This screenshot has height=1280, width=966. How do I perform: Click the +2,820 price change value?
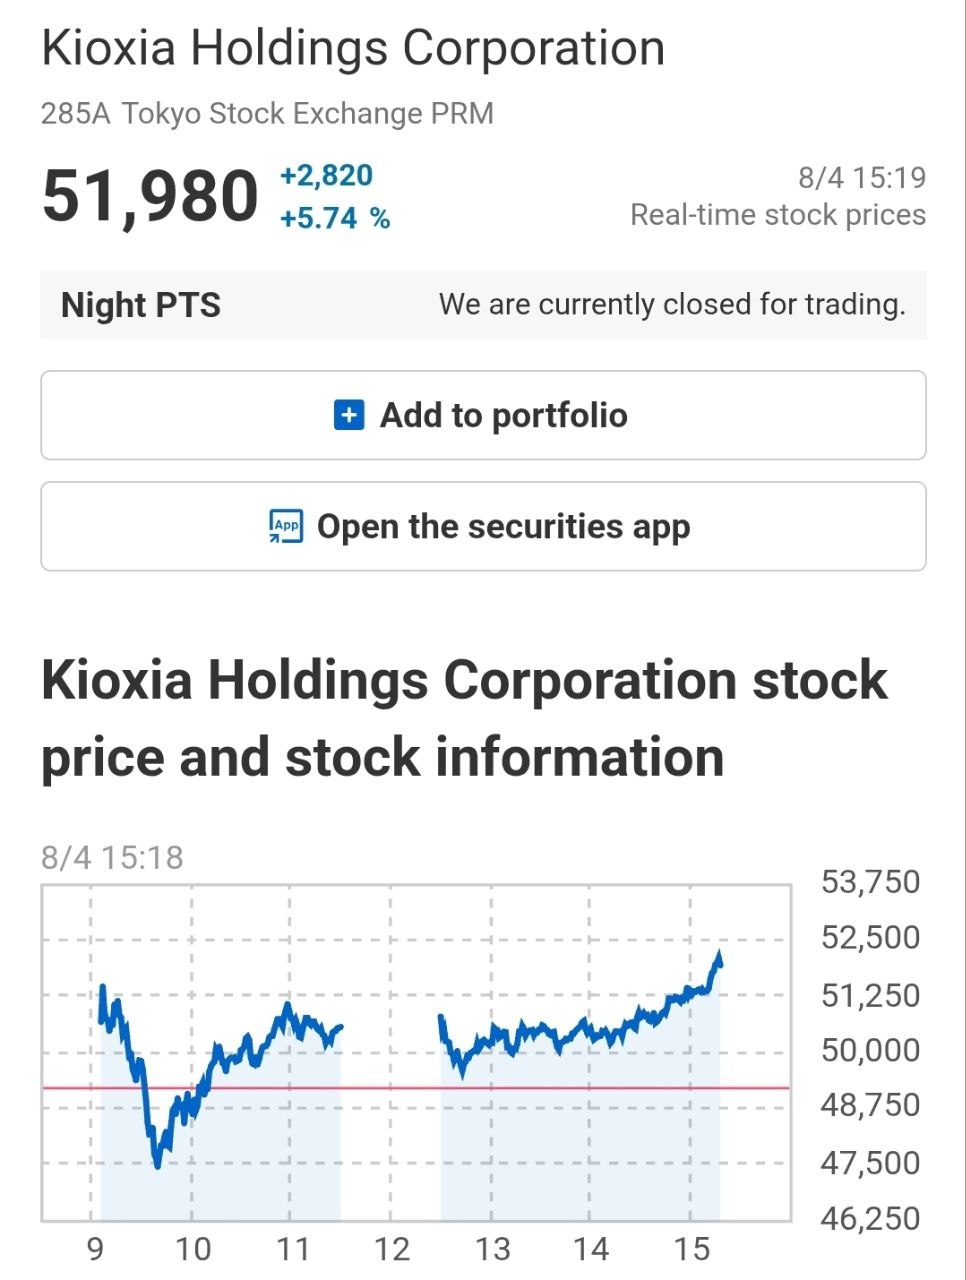click(x=326, y=176)
